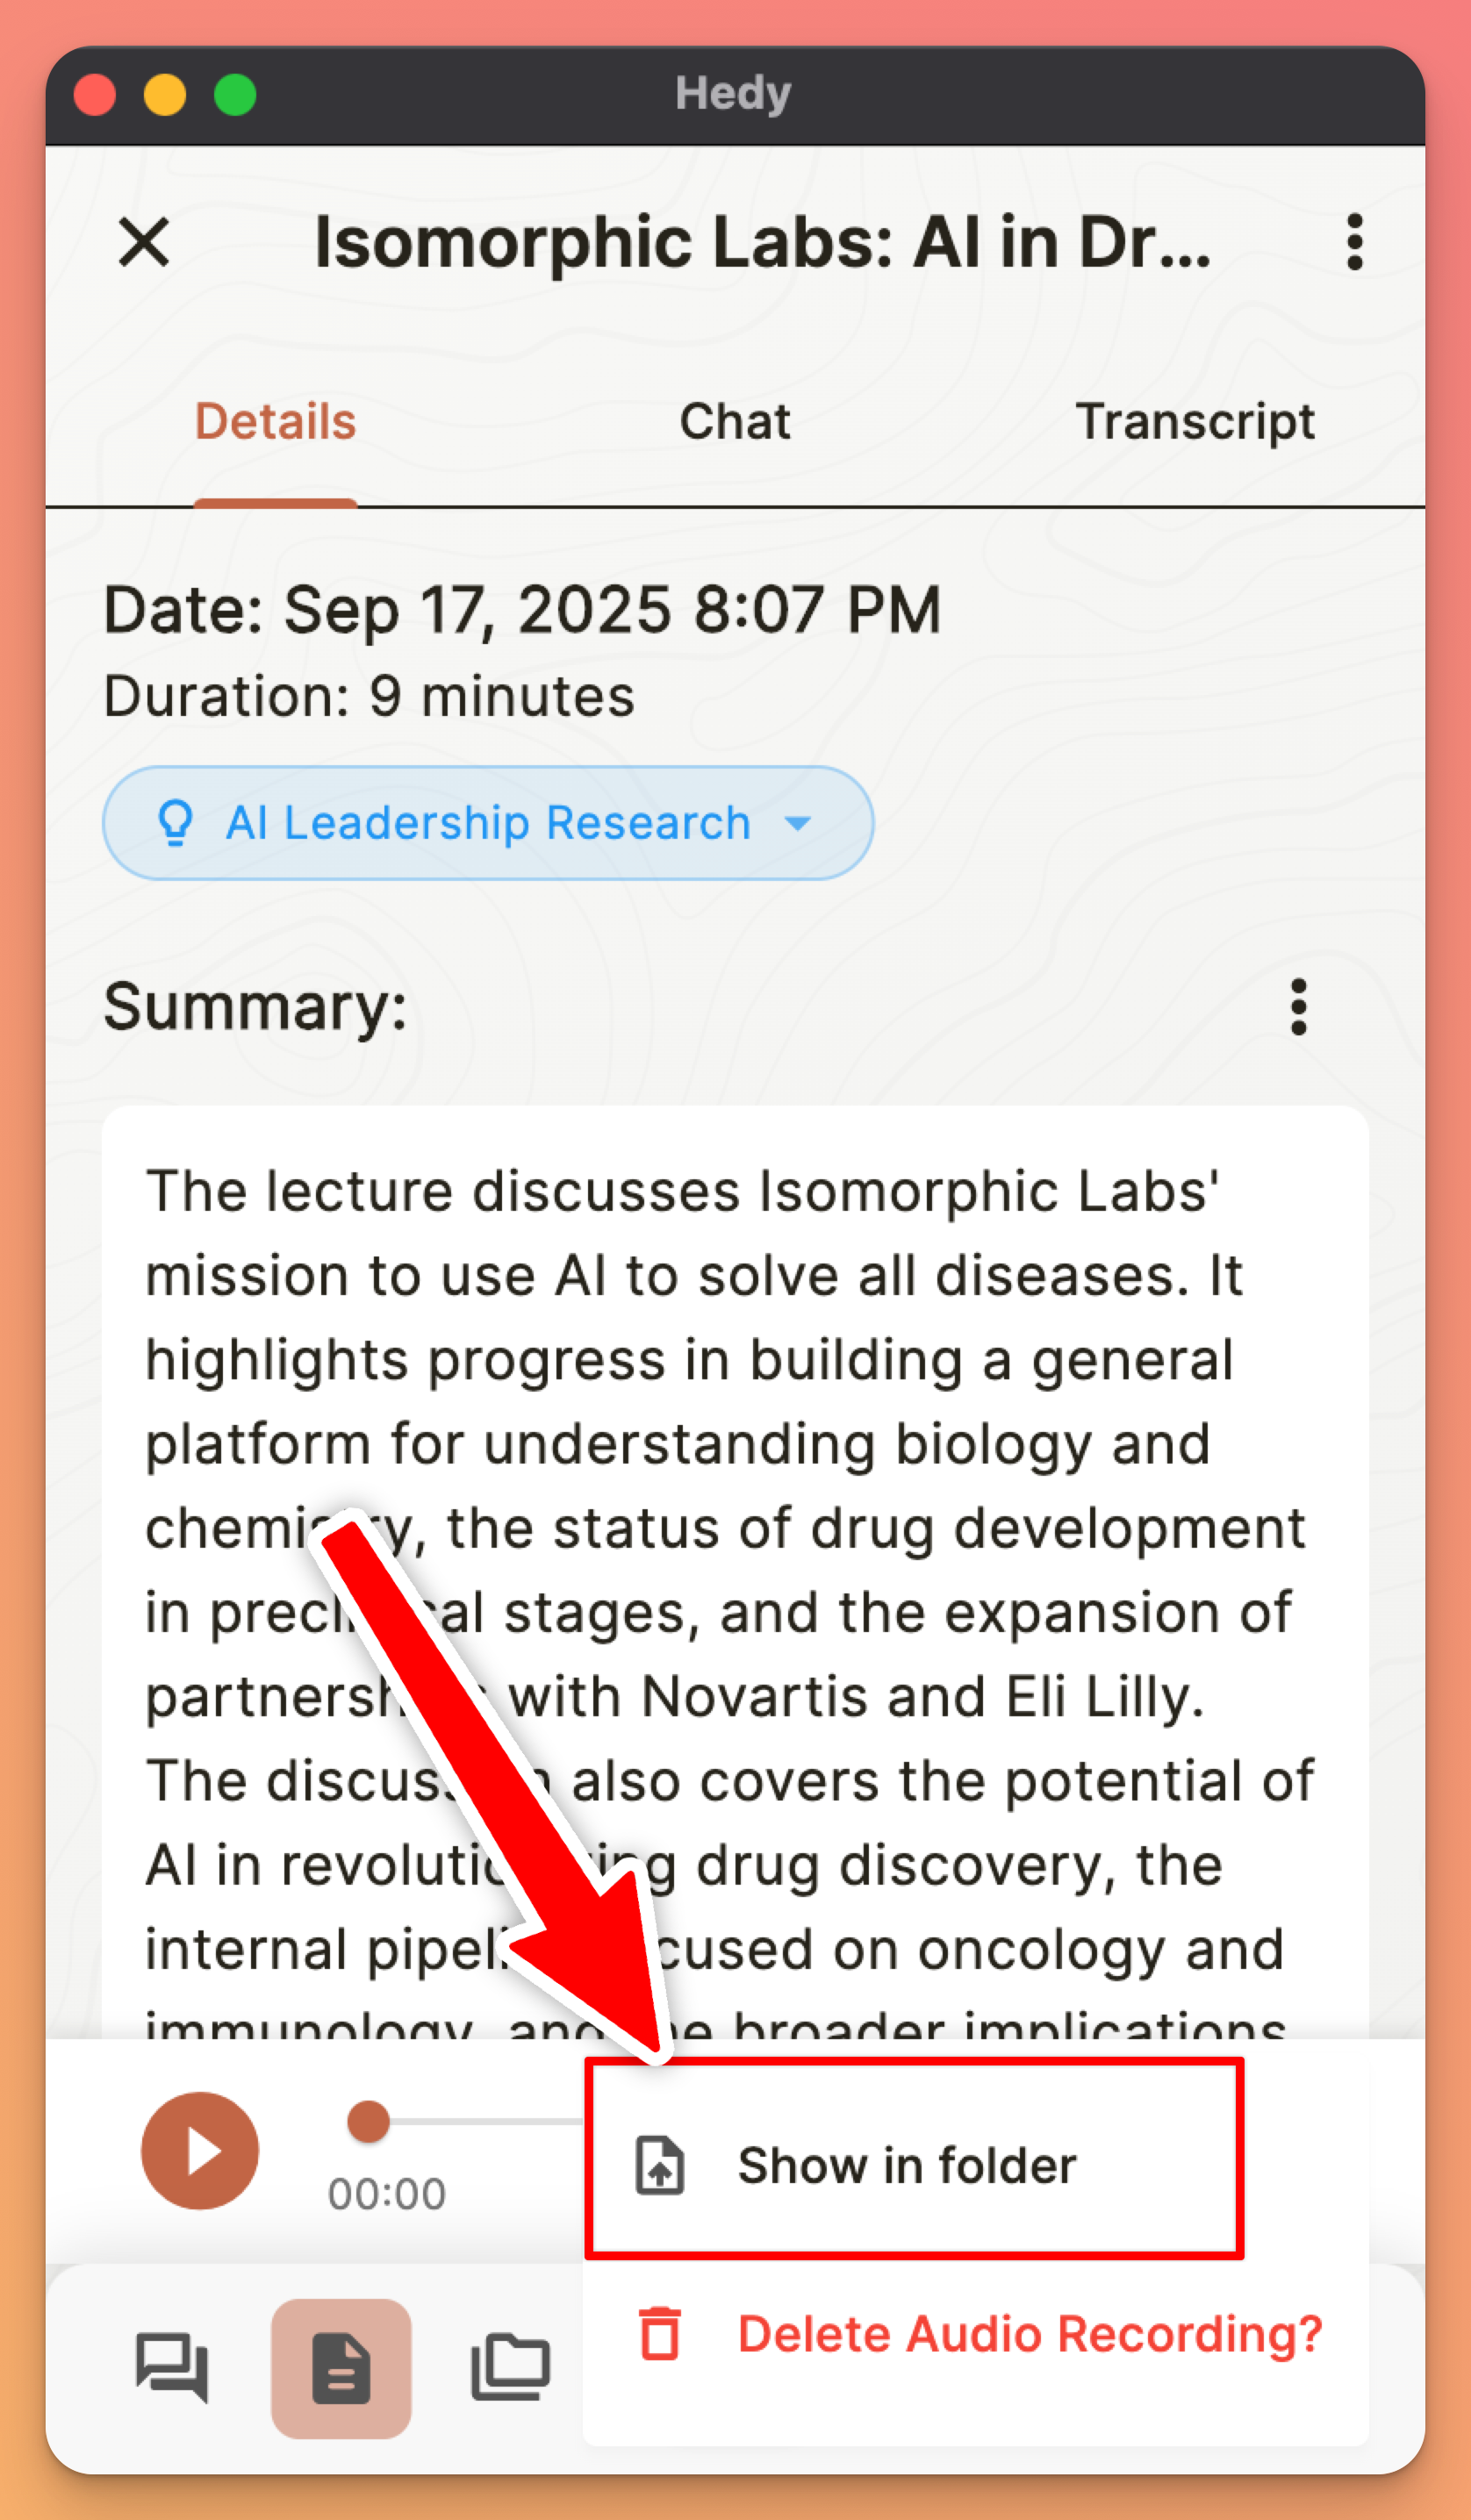The width and height of the screenshot is (1471, 2520).
Task: Expand the AI Leadership Research topic dropdown
Action: pyautogui.click(x=487, y=823)
